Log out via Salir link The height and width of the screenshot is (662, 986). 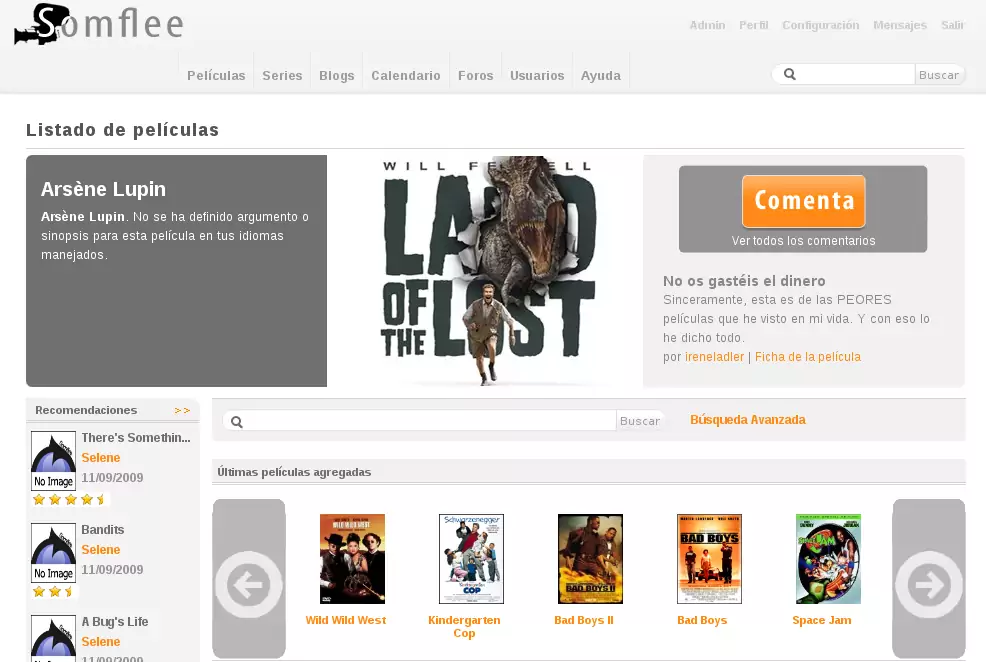point(952,25)
